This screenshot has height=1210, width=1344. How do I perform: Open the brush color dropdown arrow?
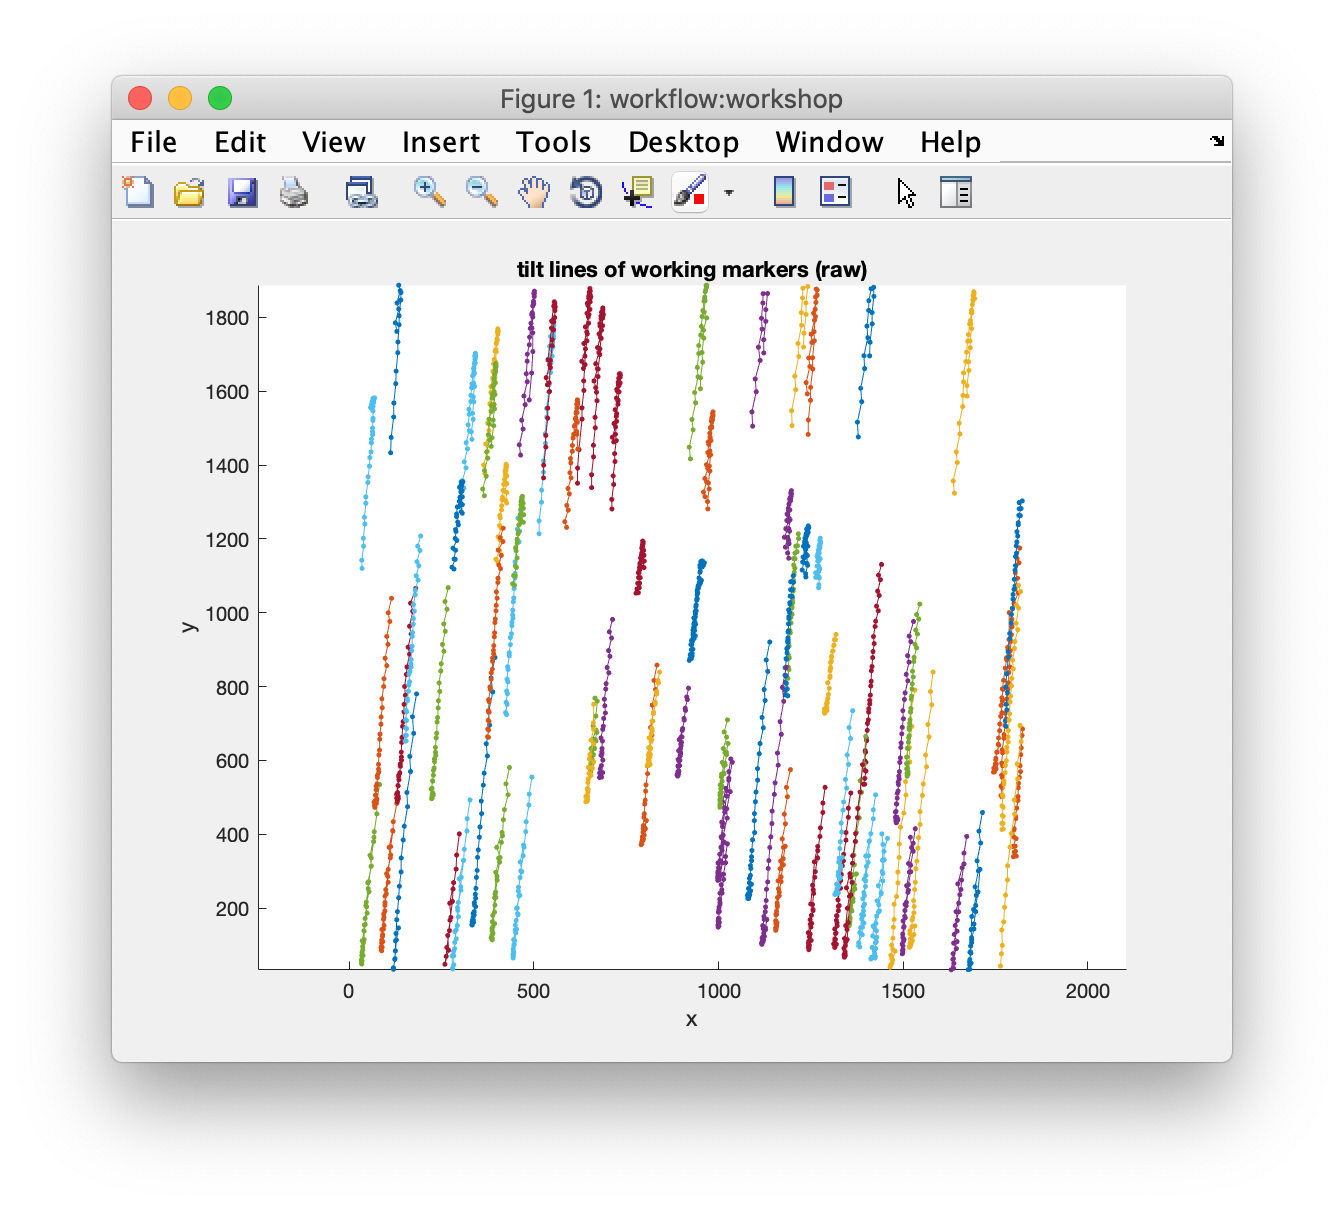click(x=729, y=192)
